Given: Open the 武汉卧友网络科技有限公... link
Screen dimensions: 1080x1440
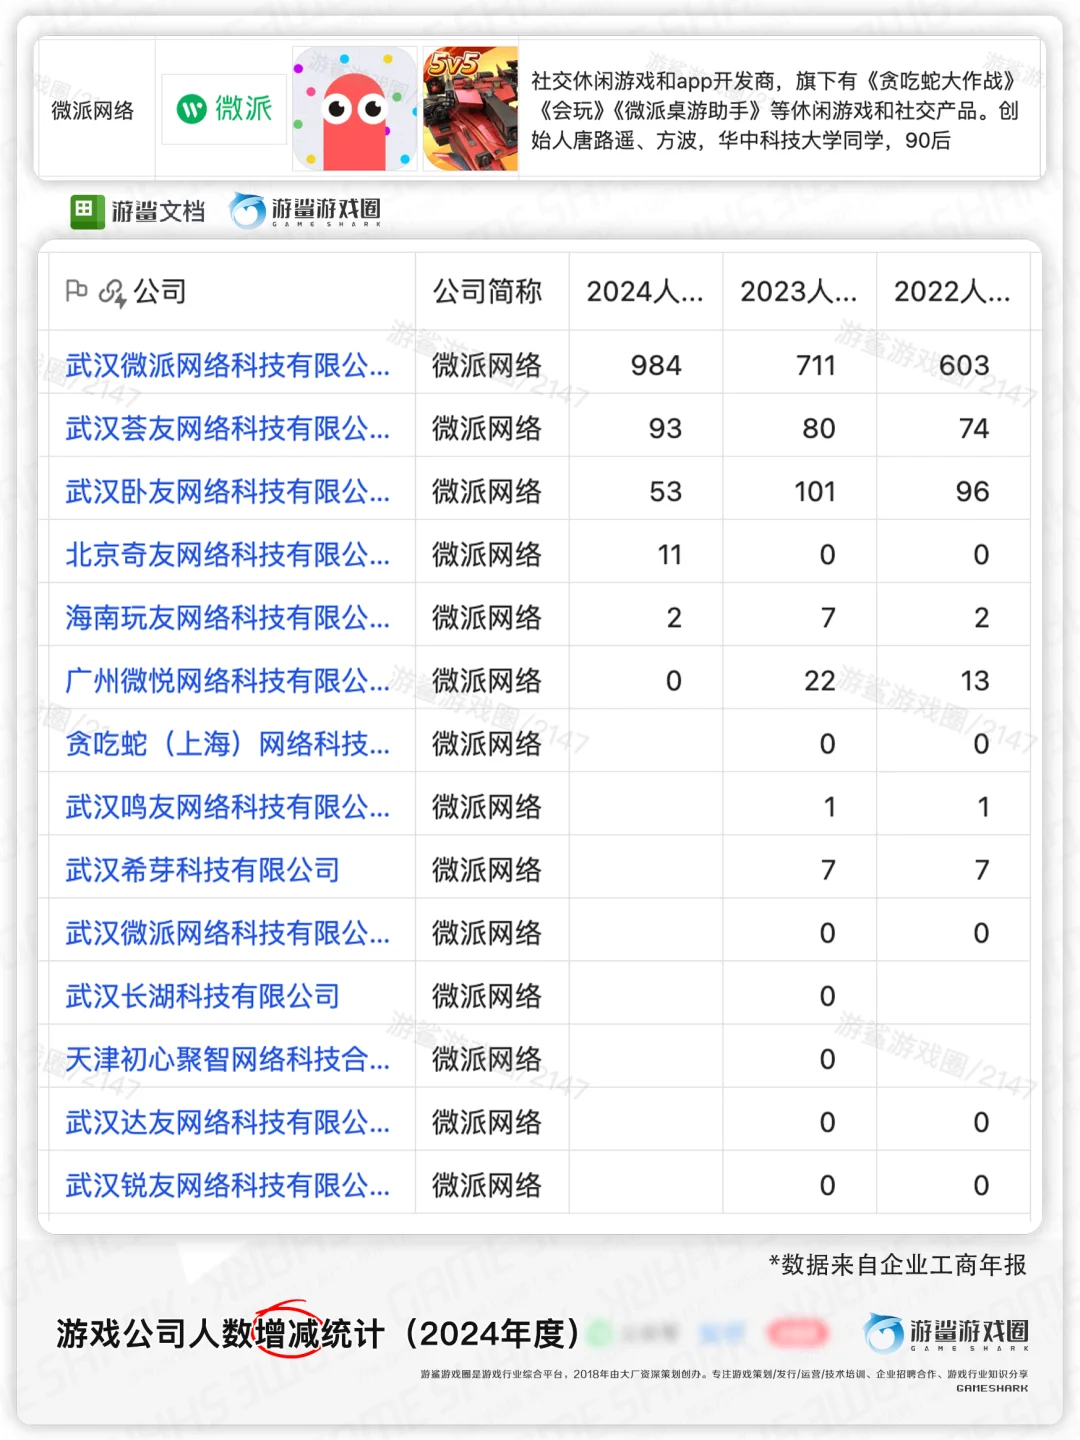Looking at the screenshot, I should coord(227,491).
